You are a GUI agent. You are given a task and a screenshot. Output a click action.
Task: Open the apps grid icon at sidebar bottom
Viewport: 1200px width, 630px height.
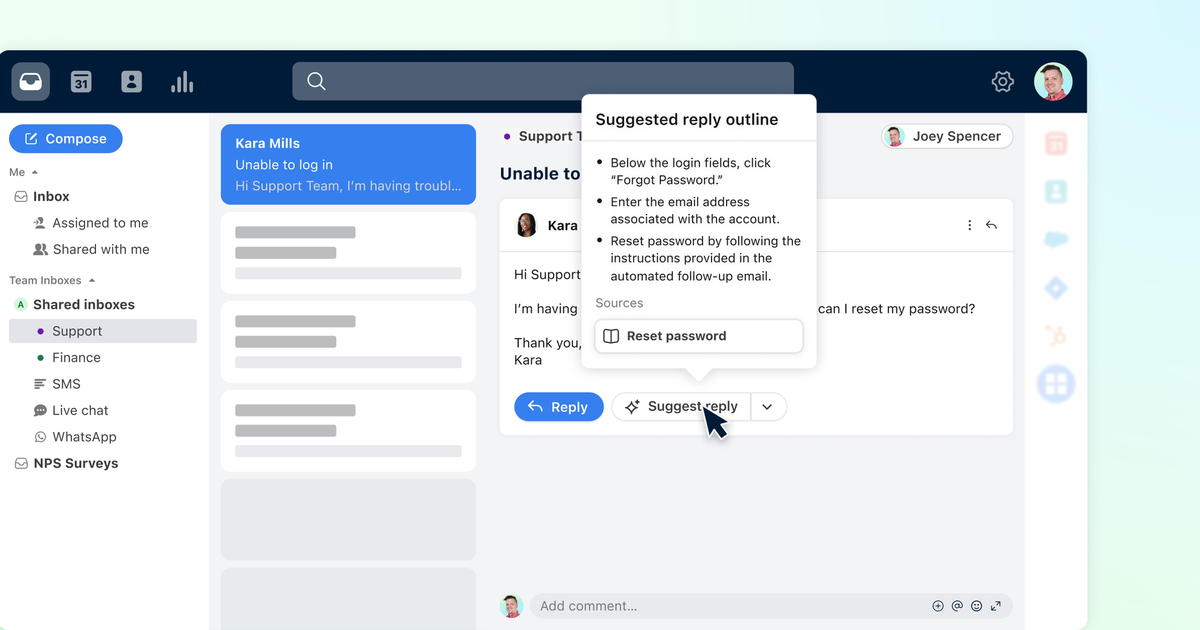point(1055,383)
